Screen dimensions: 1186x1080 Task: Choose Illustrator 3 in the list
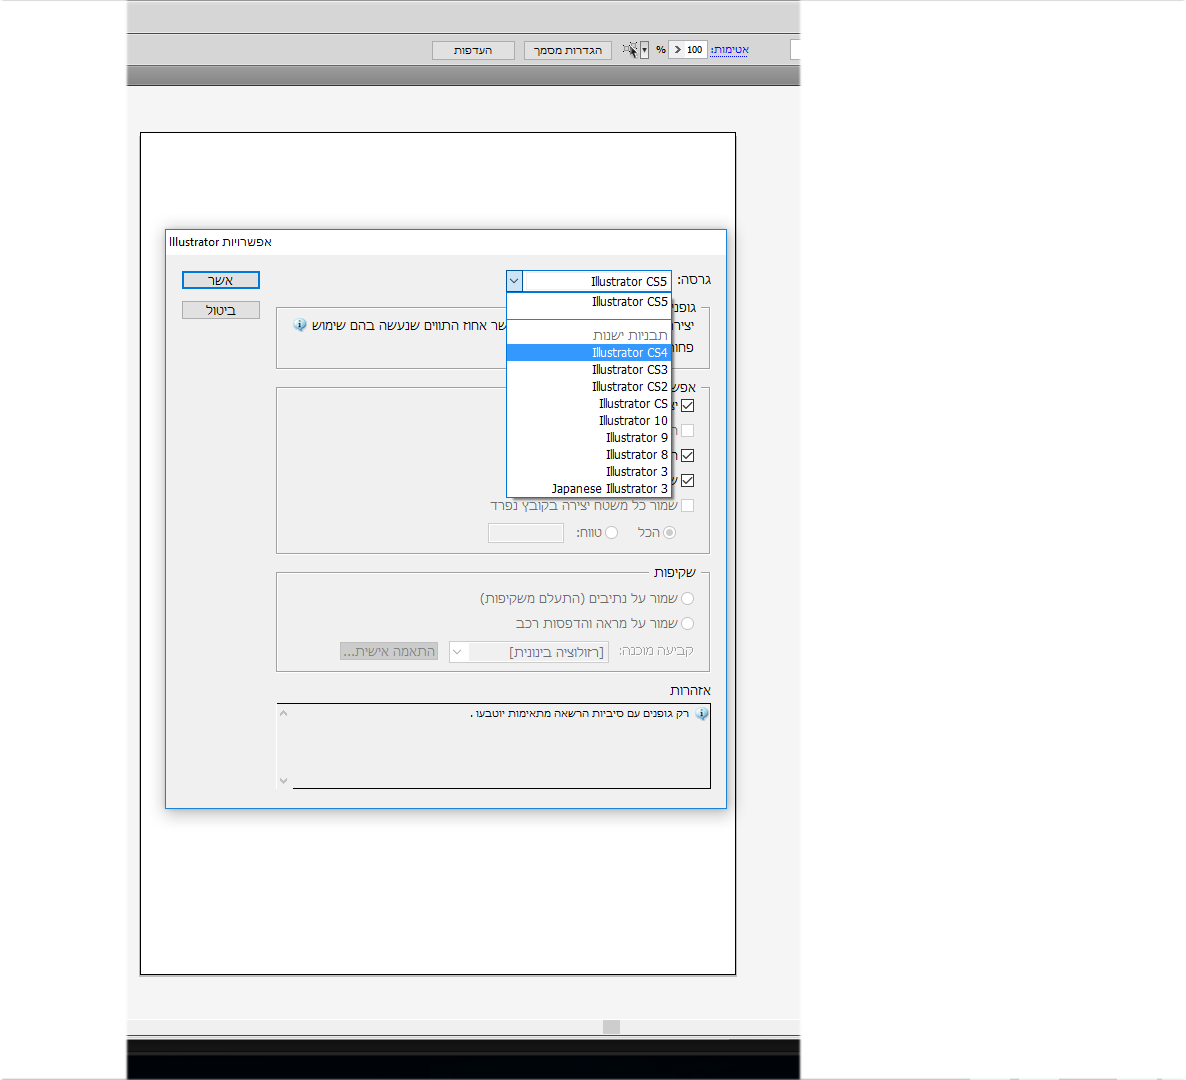coord(588,472)
